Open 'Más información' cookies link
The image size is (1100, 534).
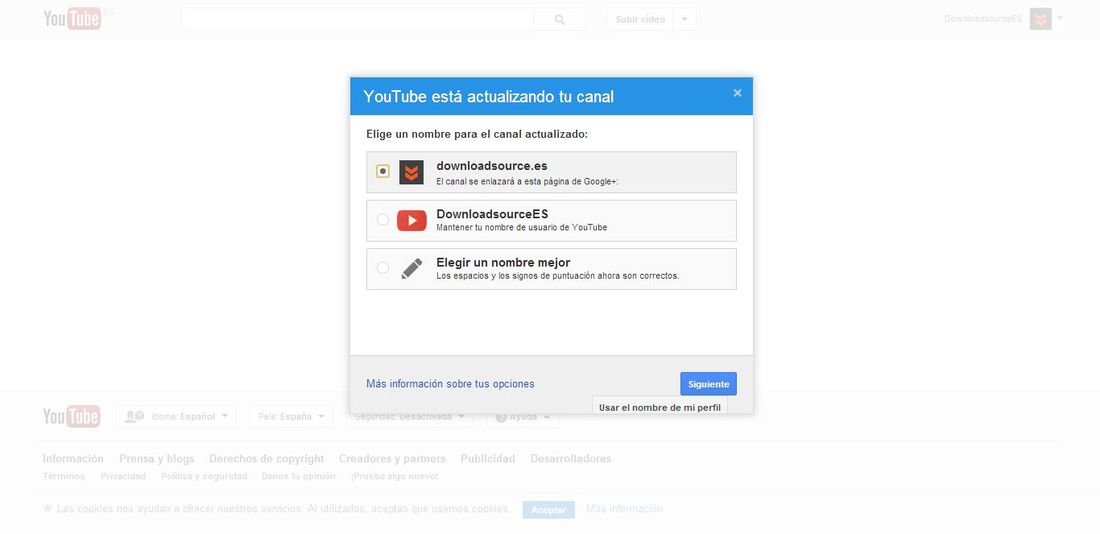[624, 509]
